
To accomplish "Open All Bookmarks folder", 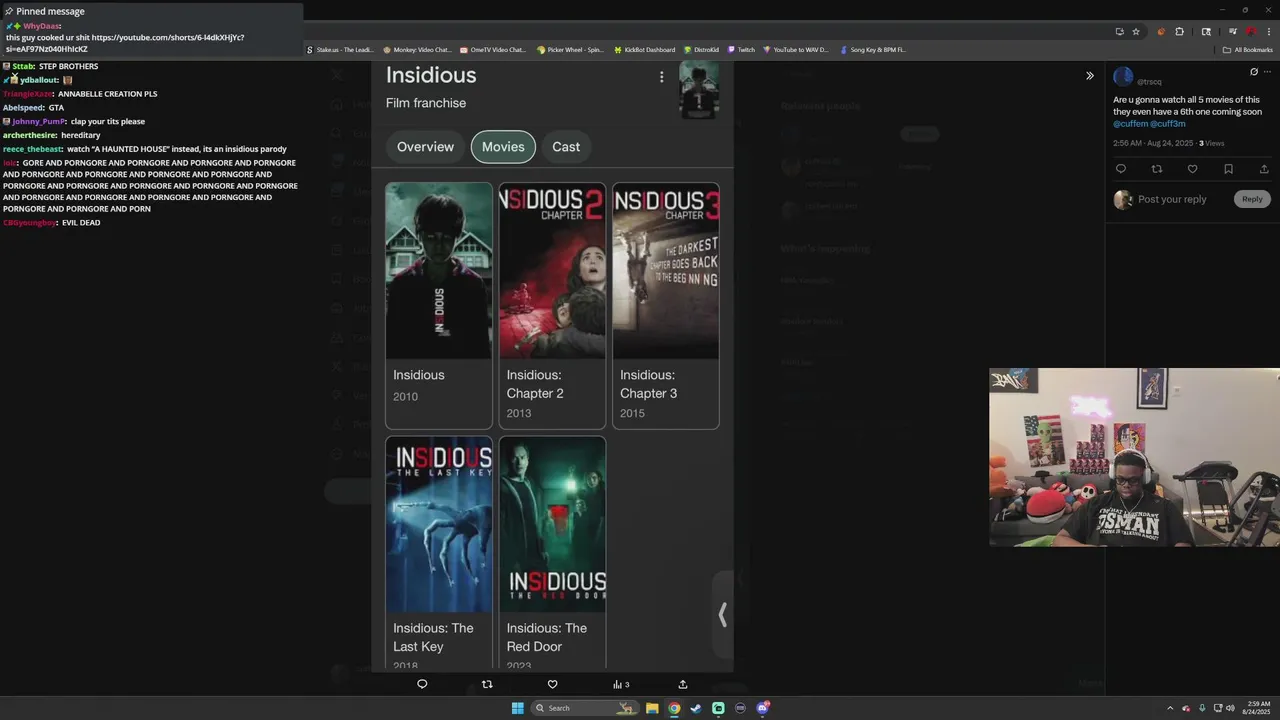I will (x=1247, y=49).
